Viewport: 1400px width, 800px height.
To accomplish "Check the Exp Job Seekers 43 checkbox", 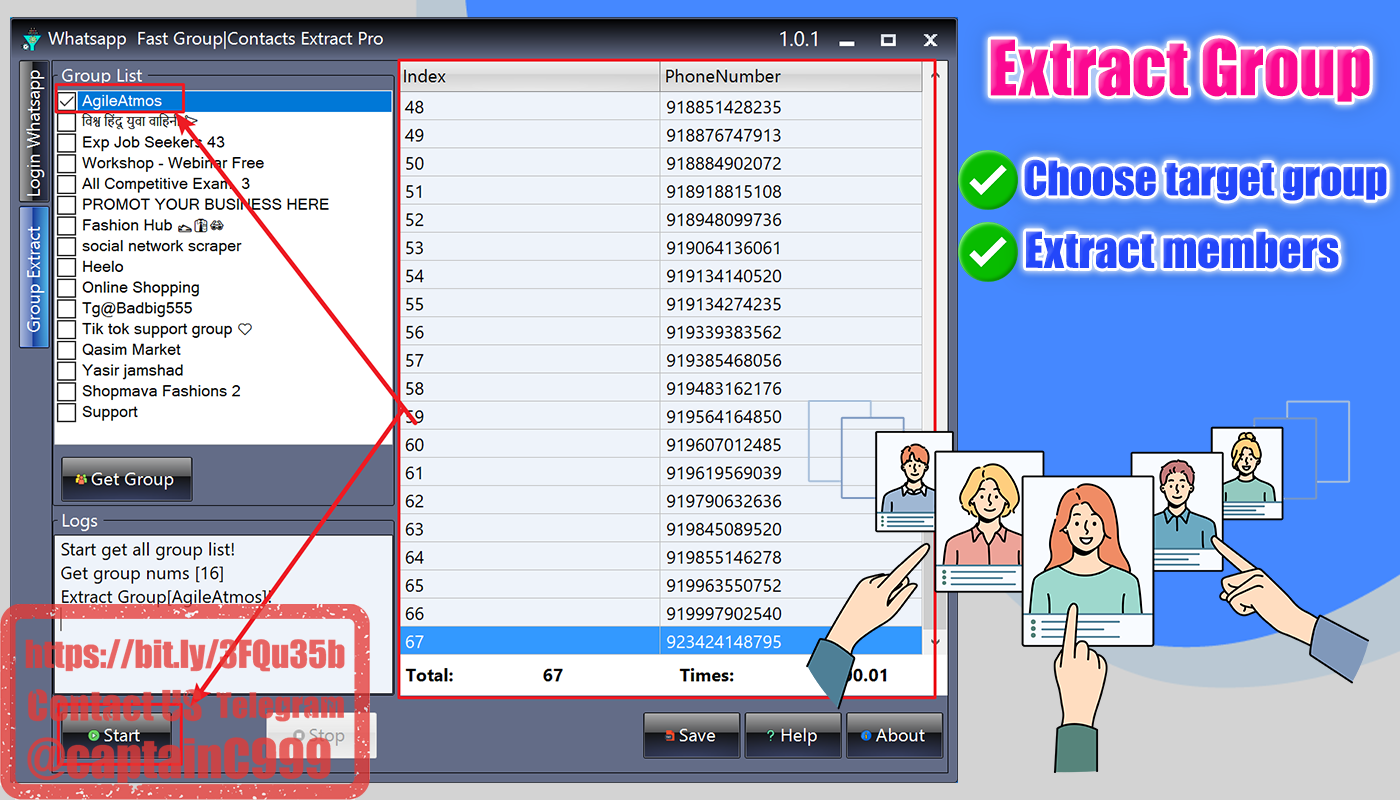I will (67, 142).
